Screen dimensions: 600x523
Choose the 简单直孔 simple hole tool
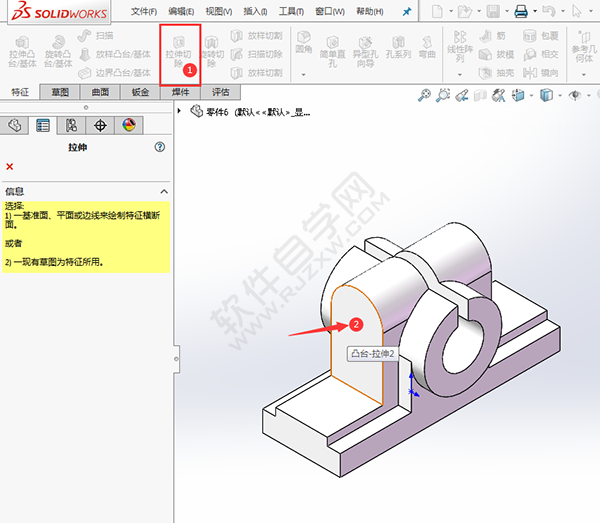(x=333, y=52)
